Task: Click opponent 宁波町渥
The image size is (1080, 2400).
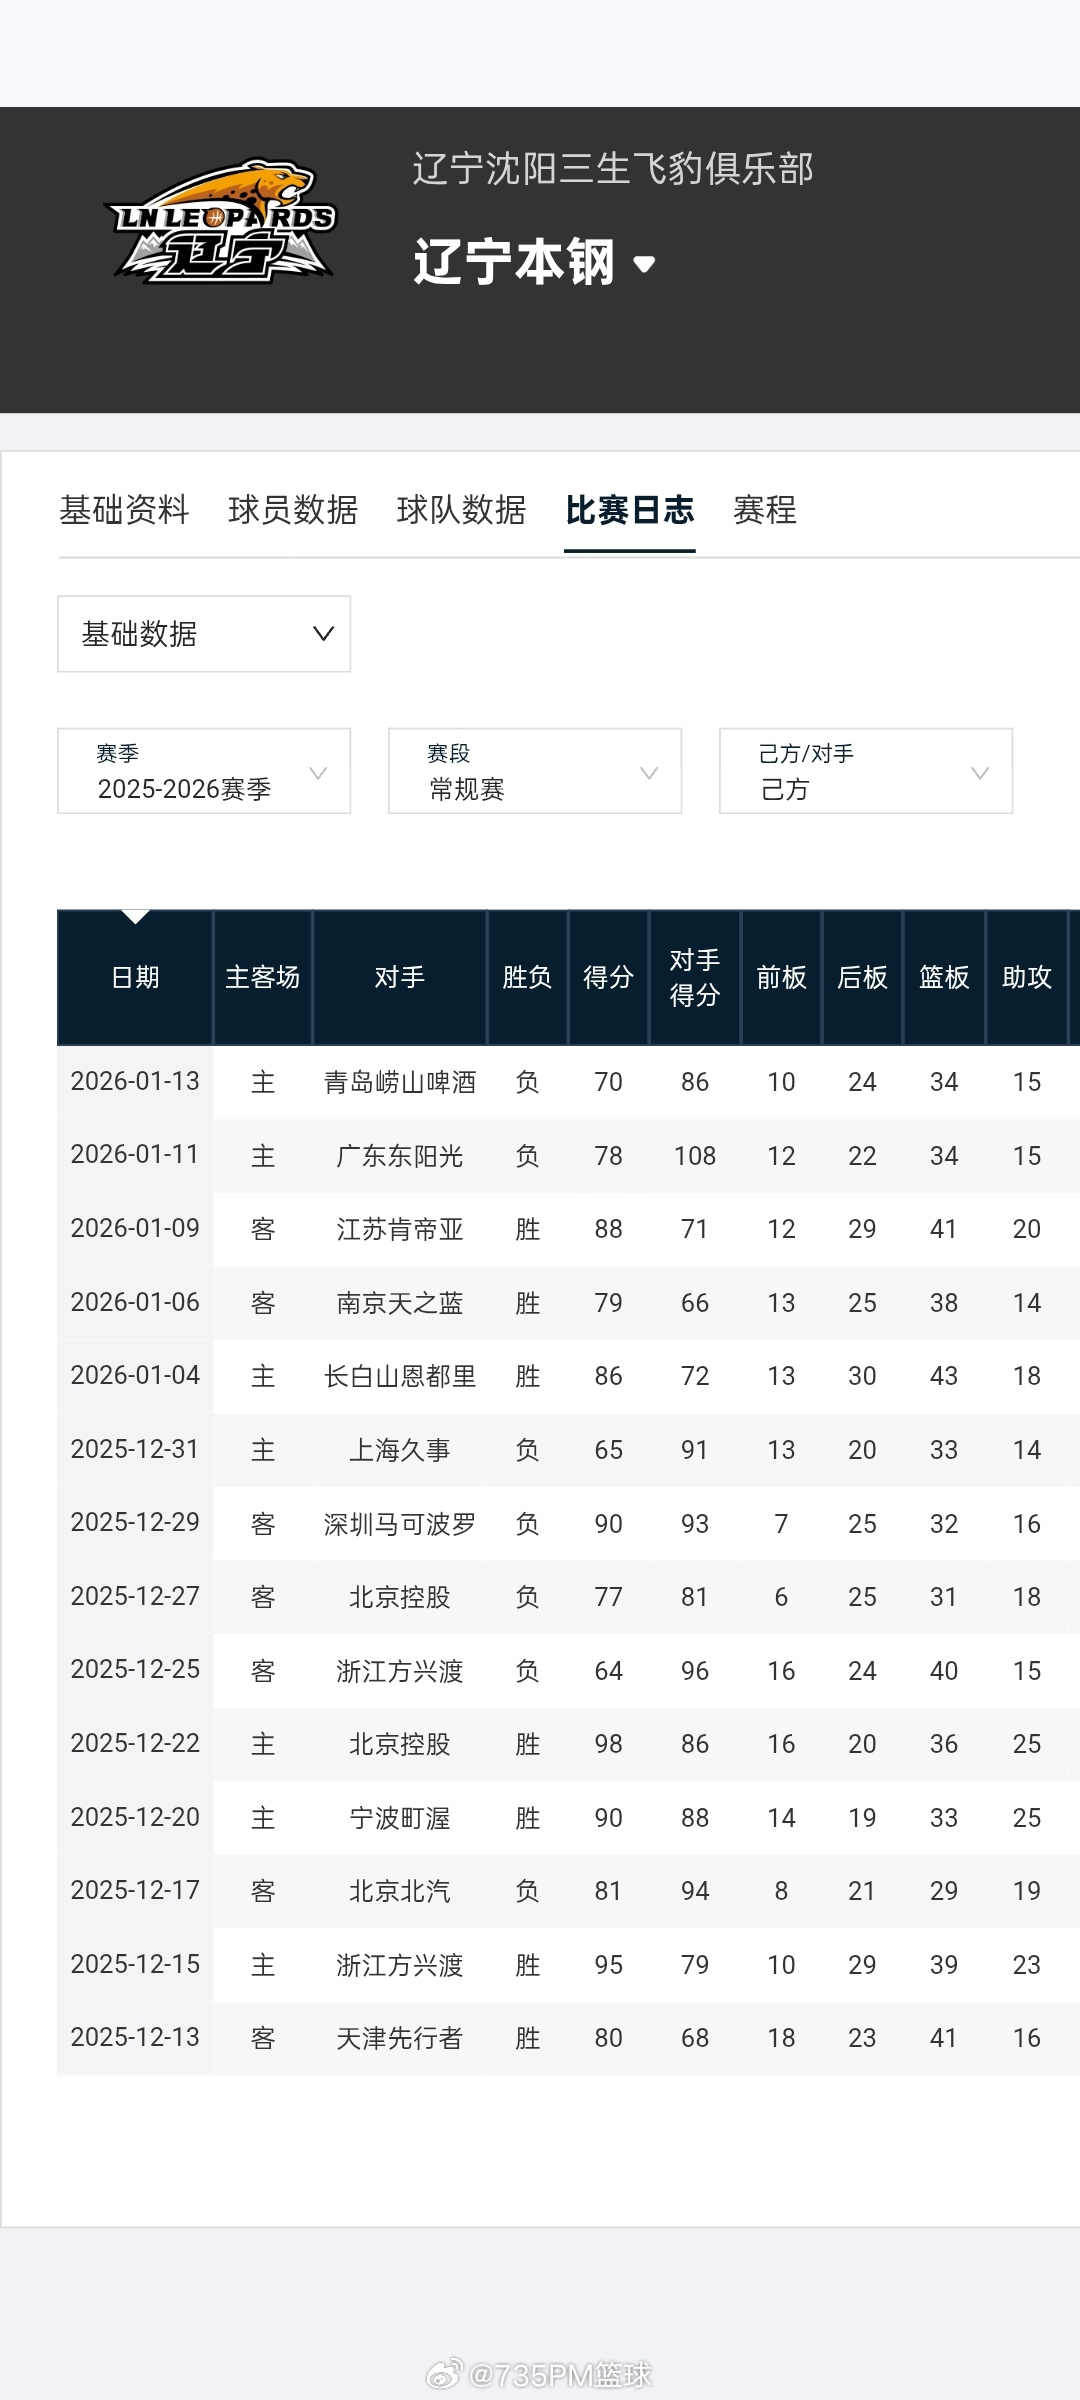Action: (x=400, y=1818)
